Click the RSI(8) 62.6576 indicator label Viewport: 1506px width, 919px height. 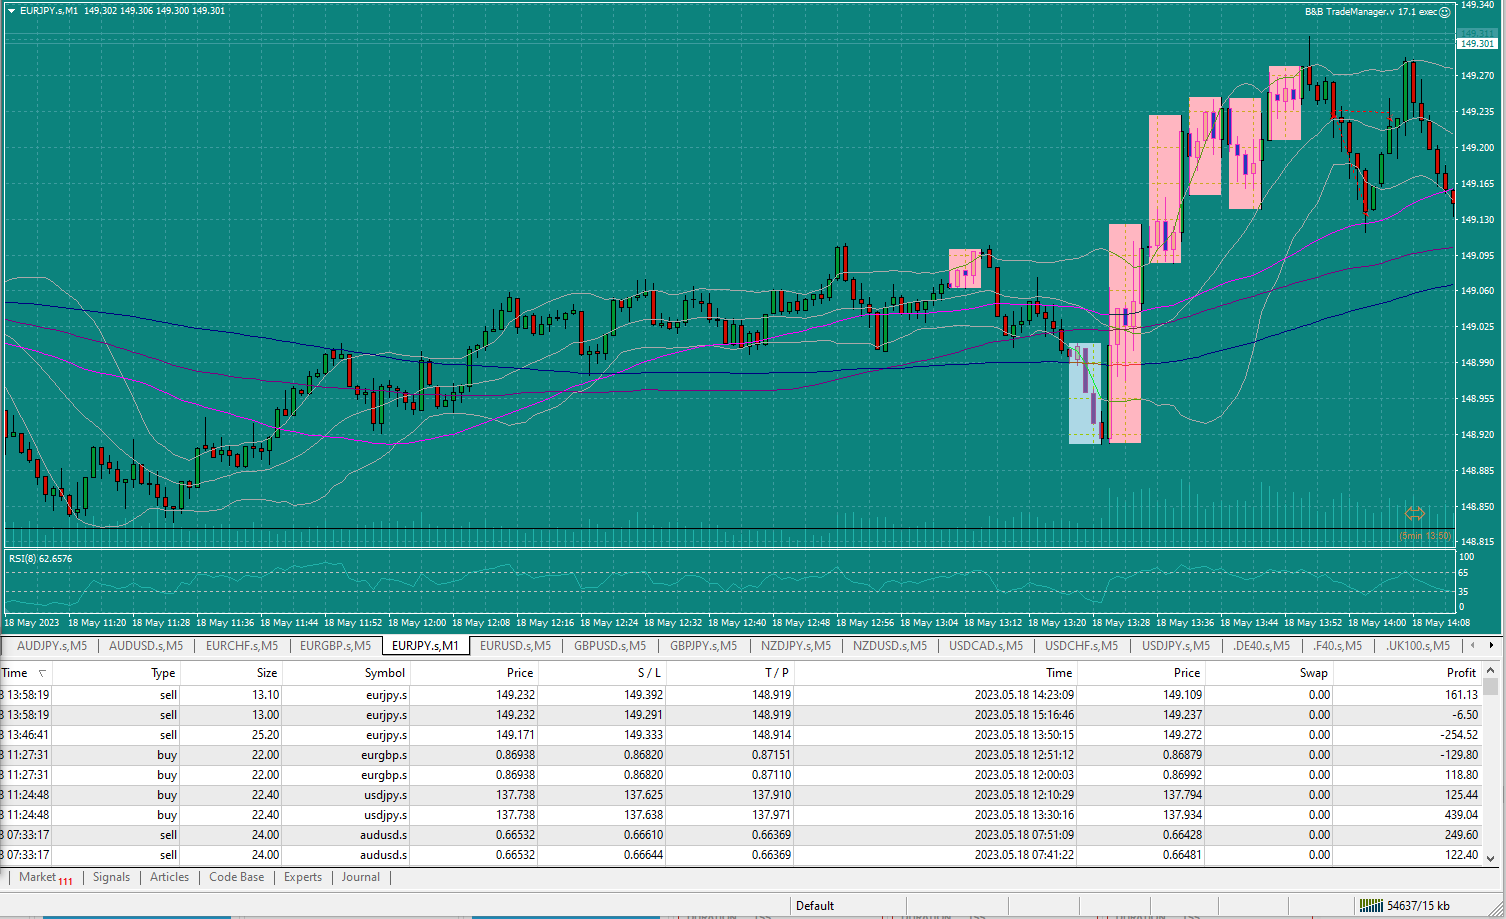pos(41,559)
